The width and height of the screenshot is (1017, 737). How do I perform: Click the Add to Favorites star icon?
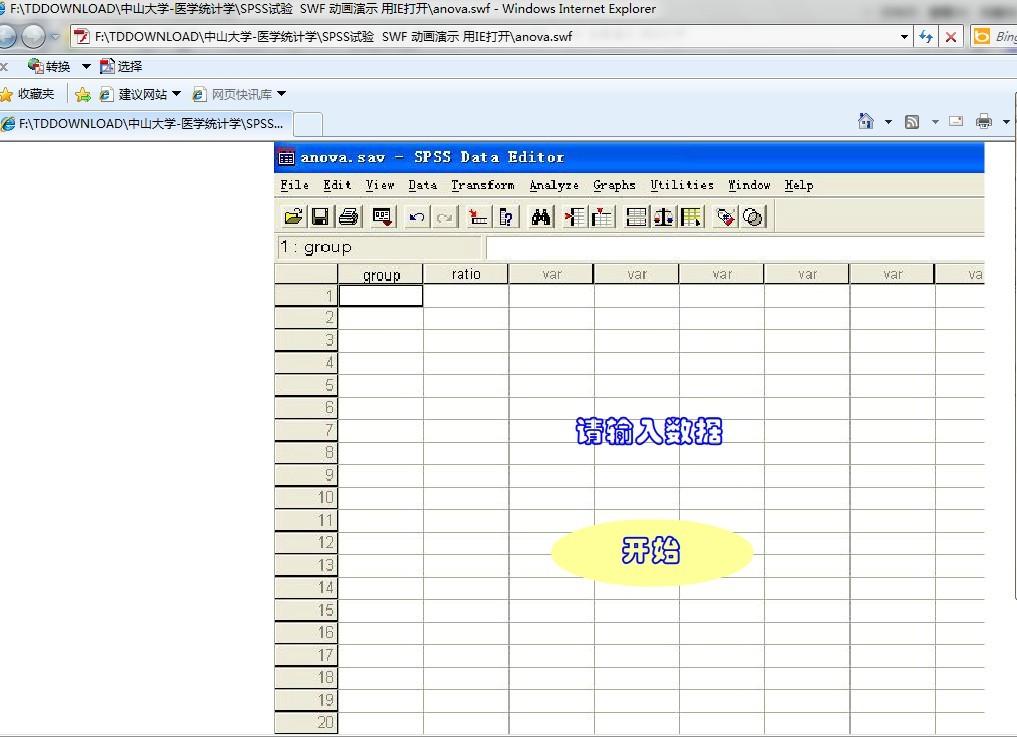82,95
